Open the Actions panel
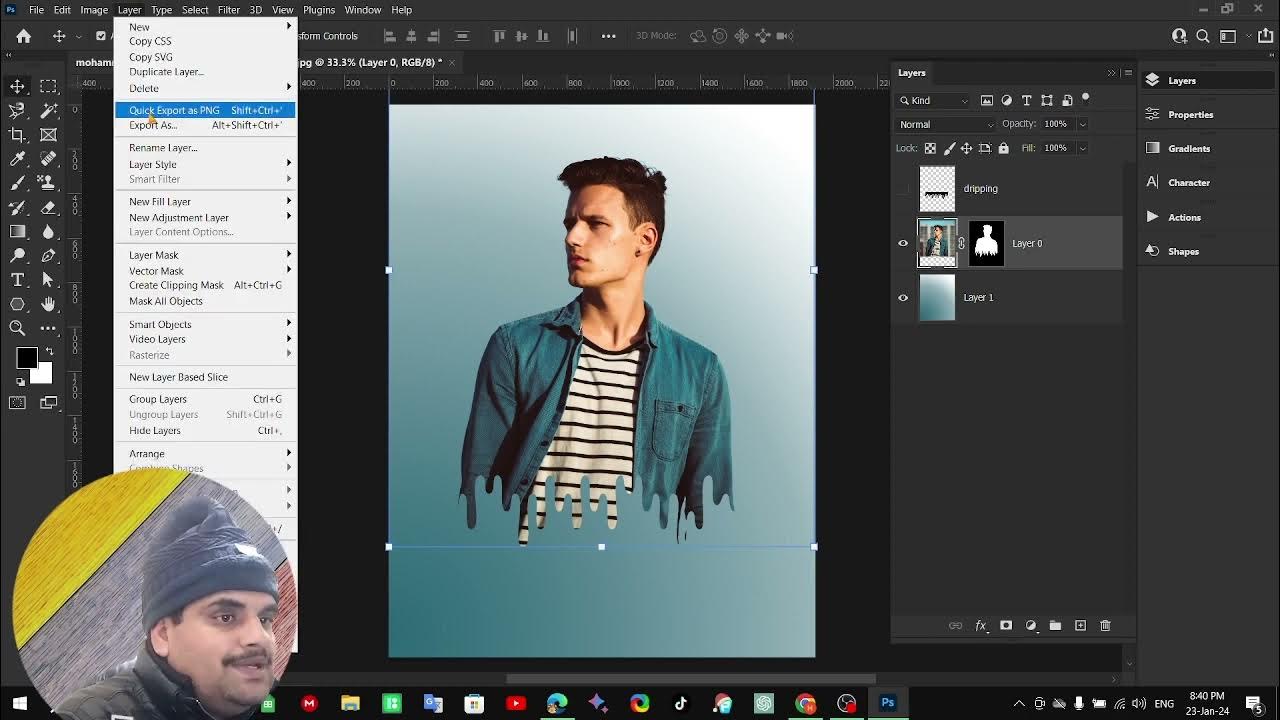This screenshot has height=720, width=1280. point(1184,218)
